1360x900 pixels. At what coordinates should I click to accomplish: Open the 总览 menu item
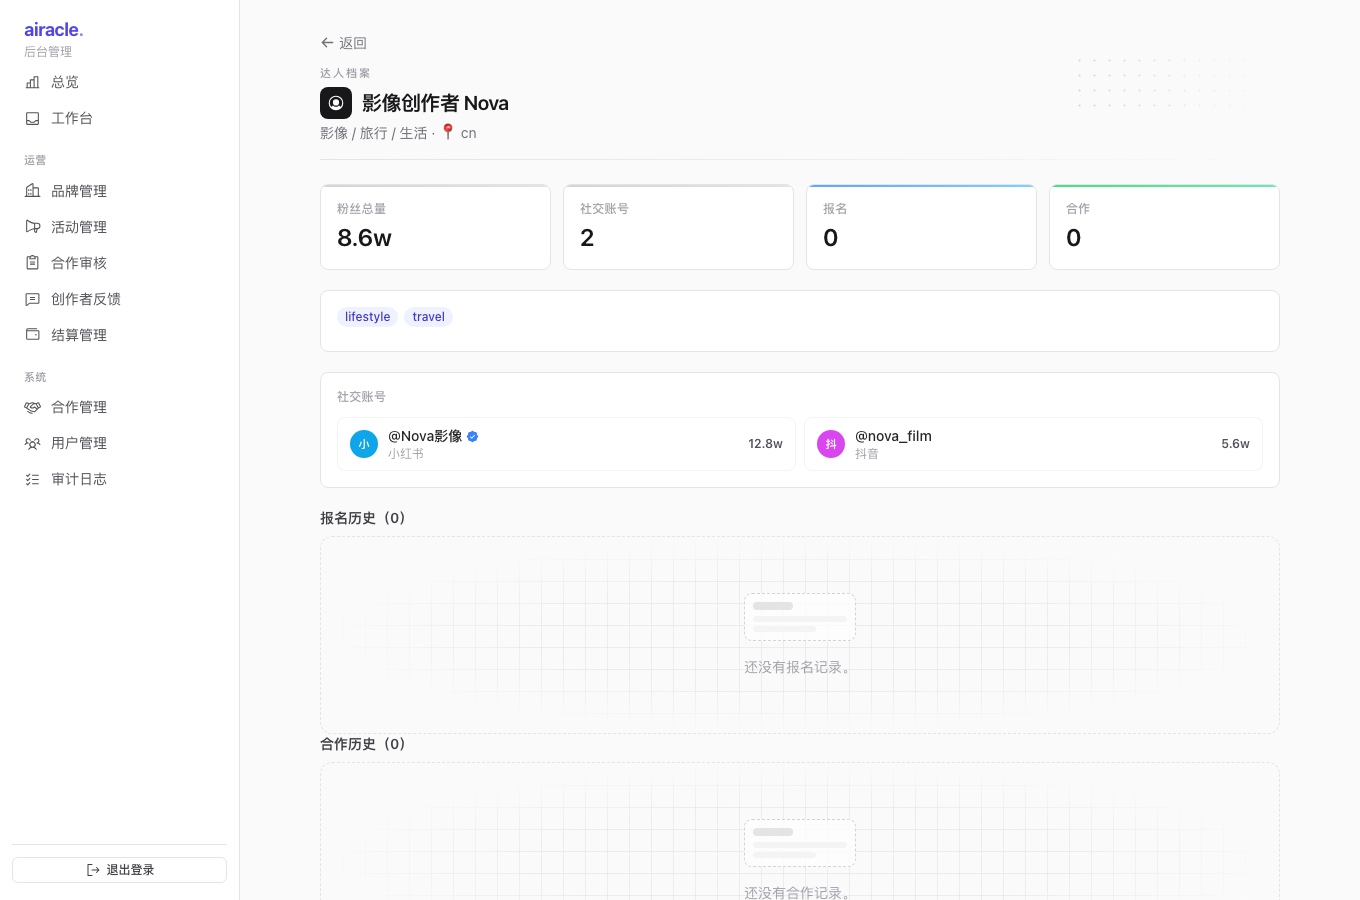pyautogui.click(x=119, y=82)
